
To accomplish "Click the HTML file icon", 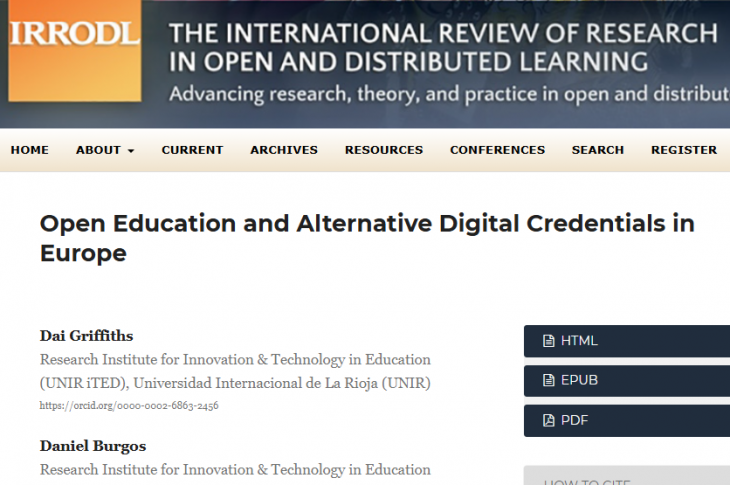I will 548,341.
